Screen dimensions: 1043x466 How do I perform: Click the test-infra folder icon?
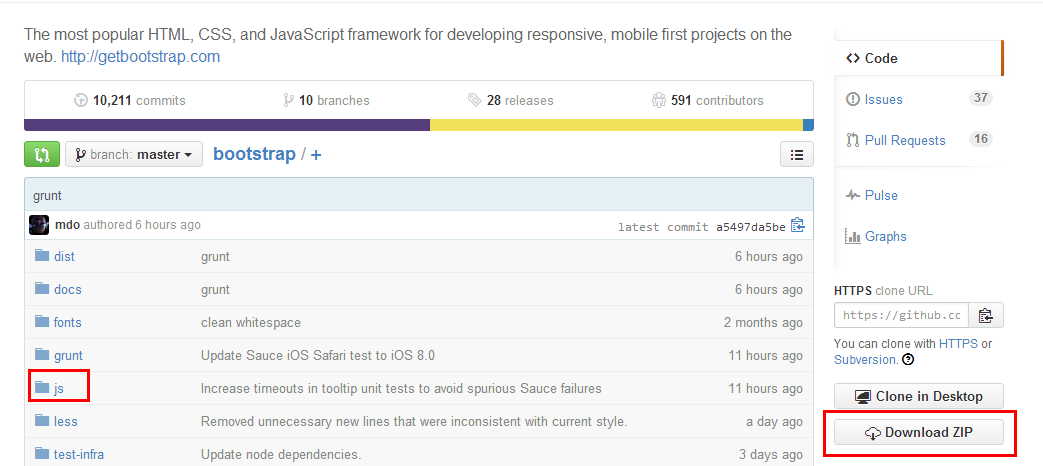pyautogui.click(x=43, y=453)
